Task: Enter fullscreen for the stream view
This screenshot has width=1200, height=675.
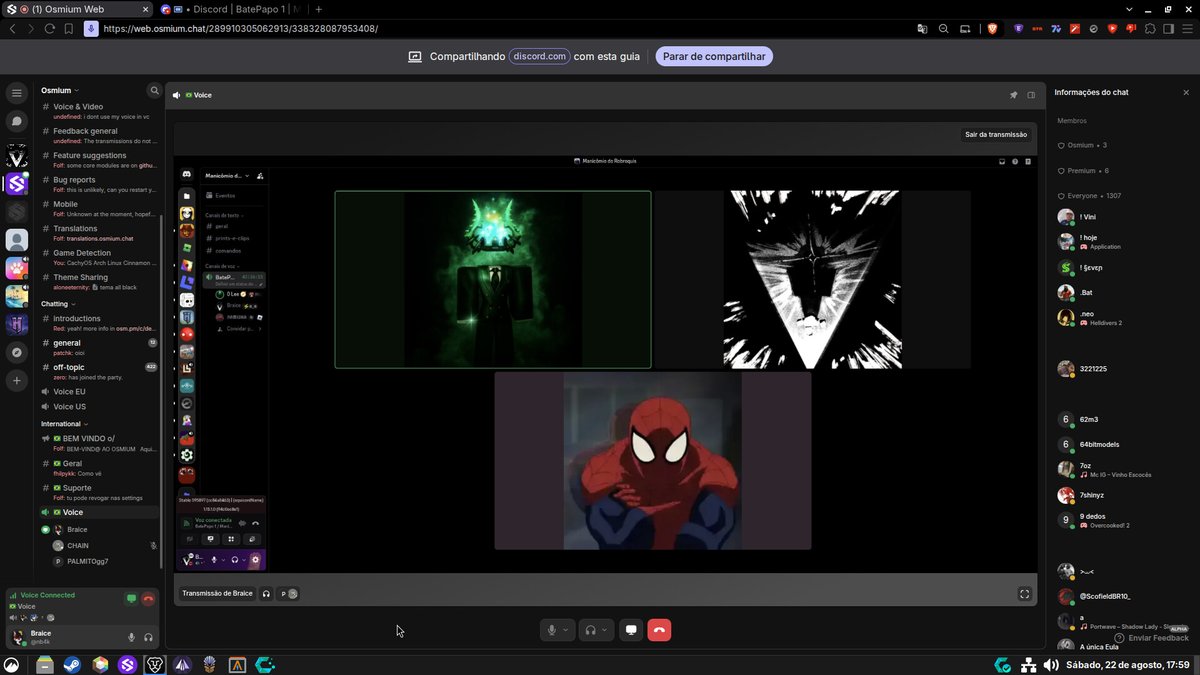Action: (x=1024, y=594)
